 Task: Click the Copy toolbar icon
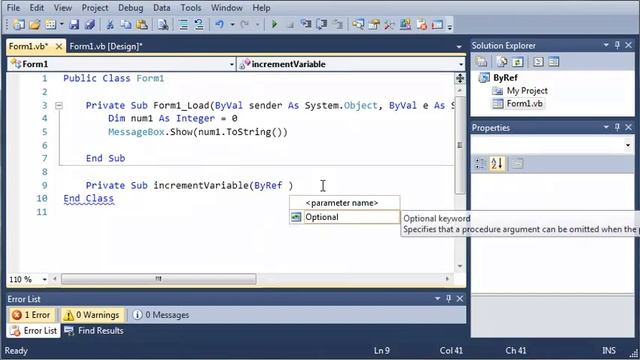coord(126,25)
